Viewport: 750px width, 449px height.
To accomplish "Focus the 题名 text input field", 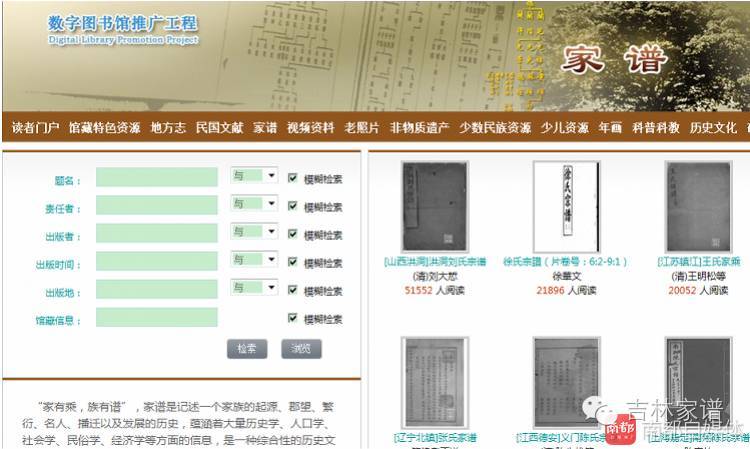I will (x=157, y=177).
